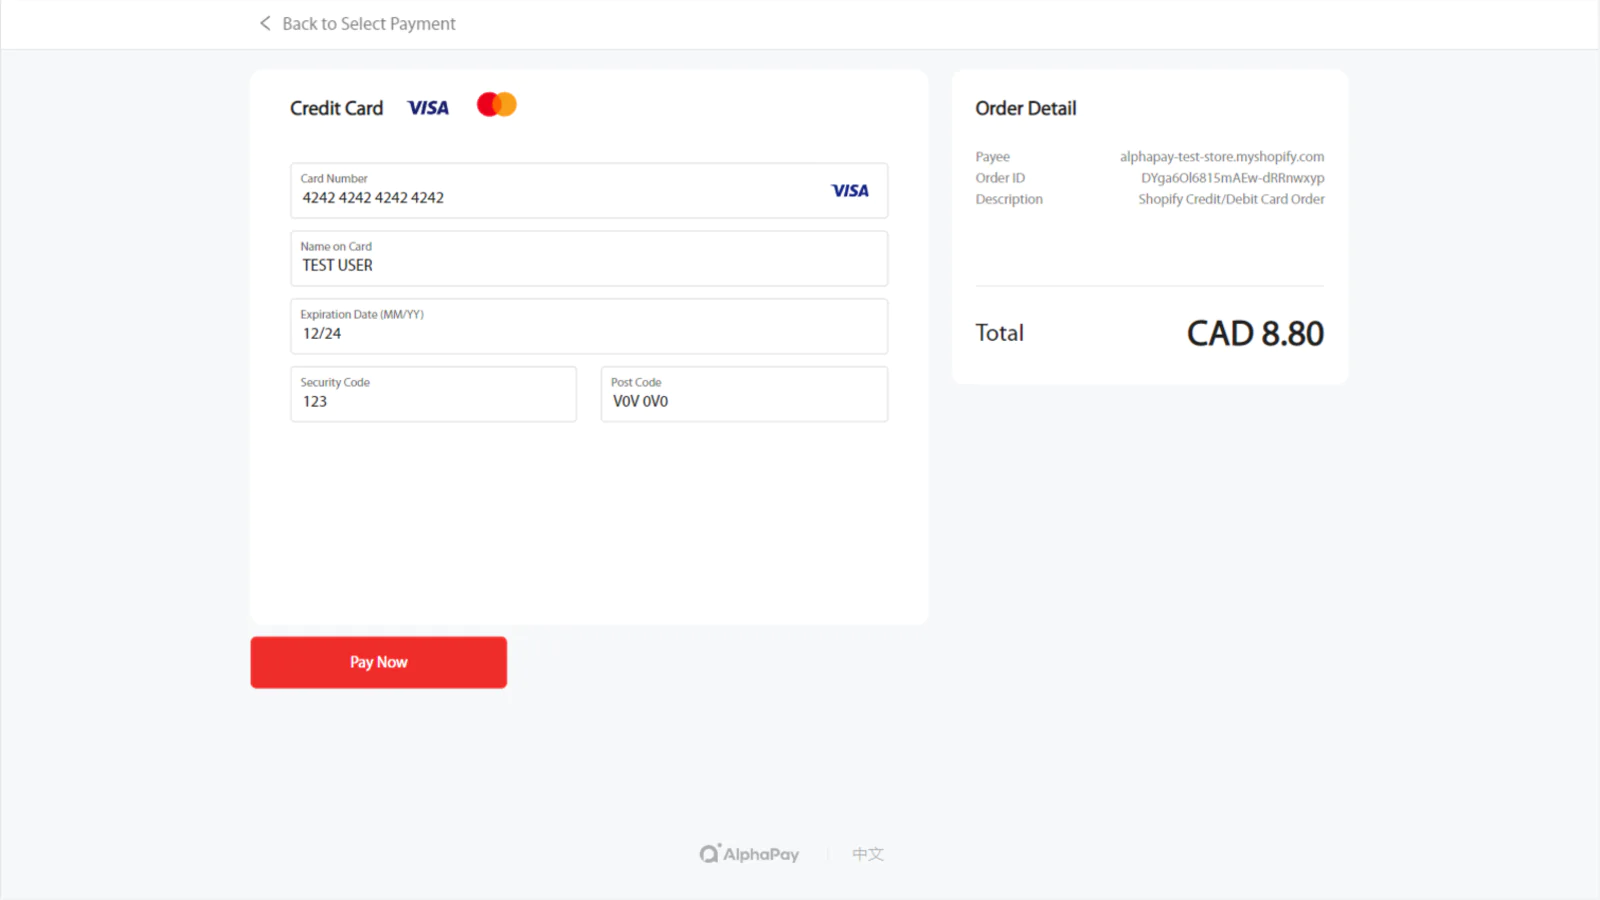Click the Total label
Viewport: 1600px width, 900px height.
[1000, 333]
